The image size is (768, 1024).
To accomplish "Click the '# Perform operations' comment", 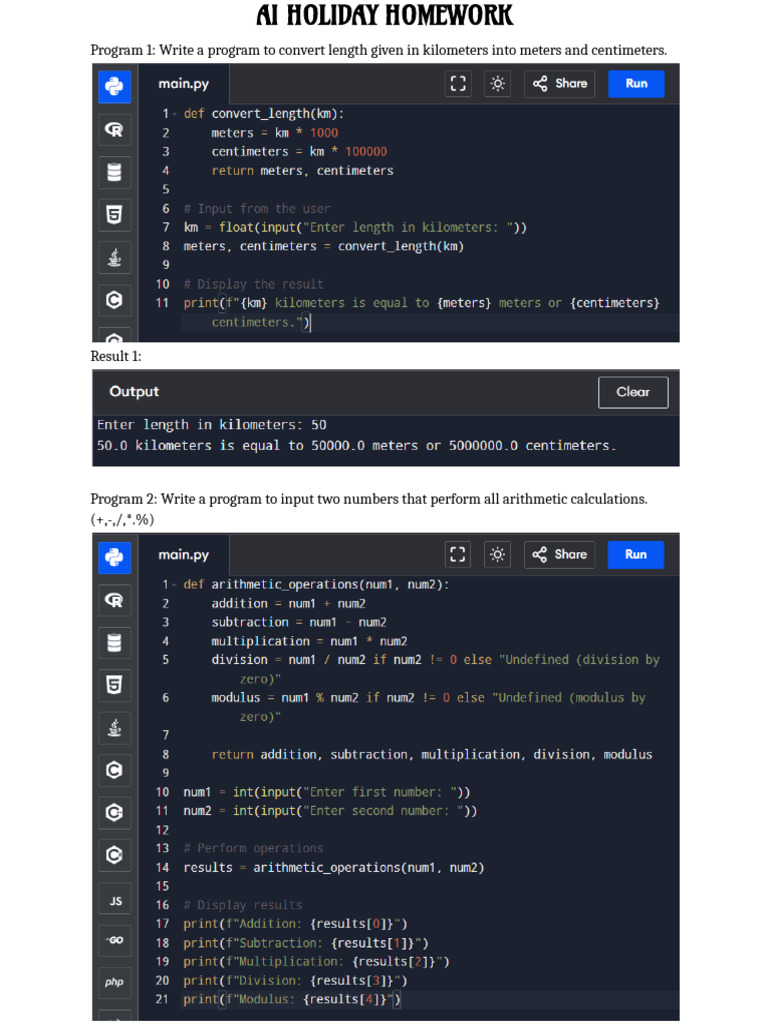I will tap(253, 848).
